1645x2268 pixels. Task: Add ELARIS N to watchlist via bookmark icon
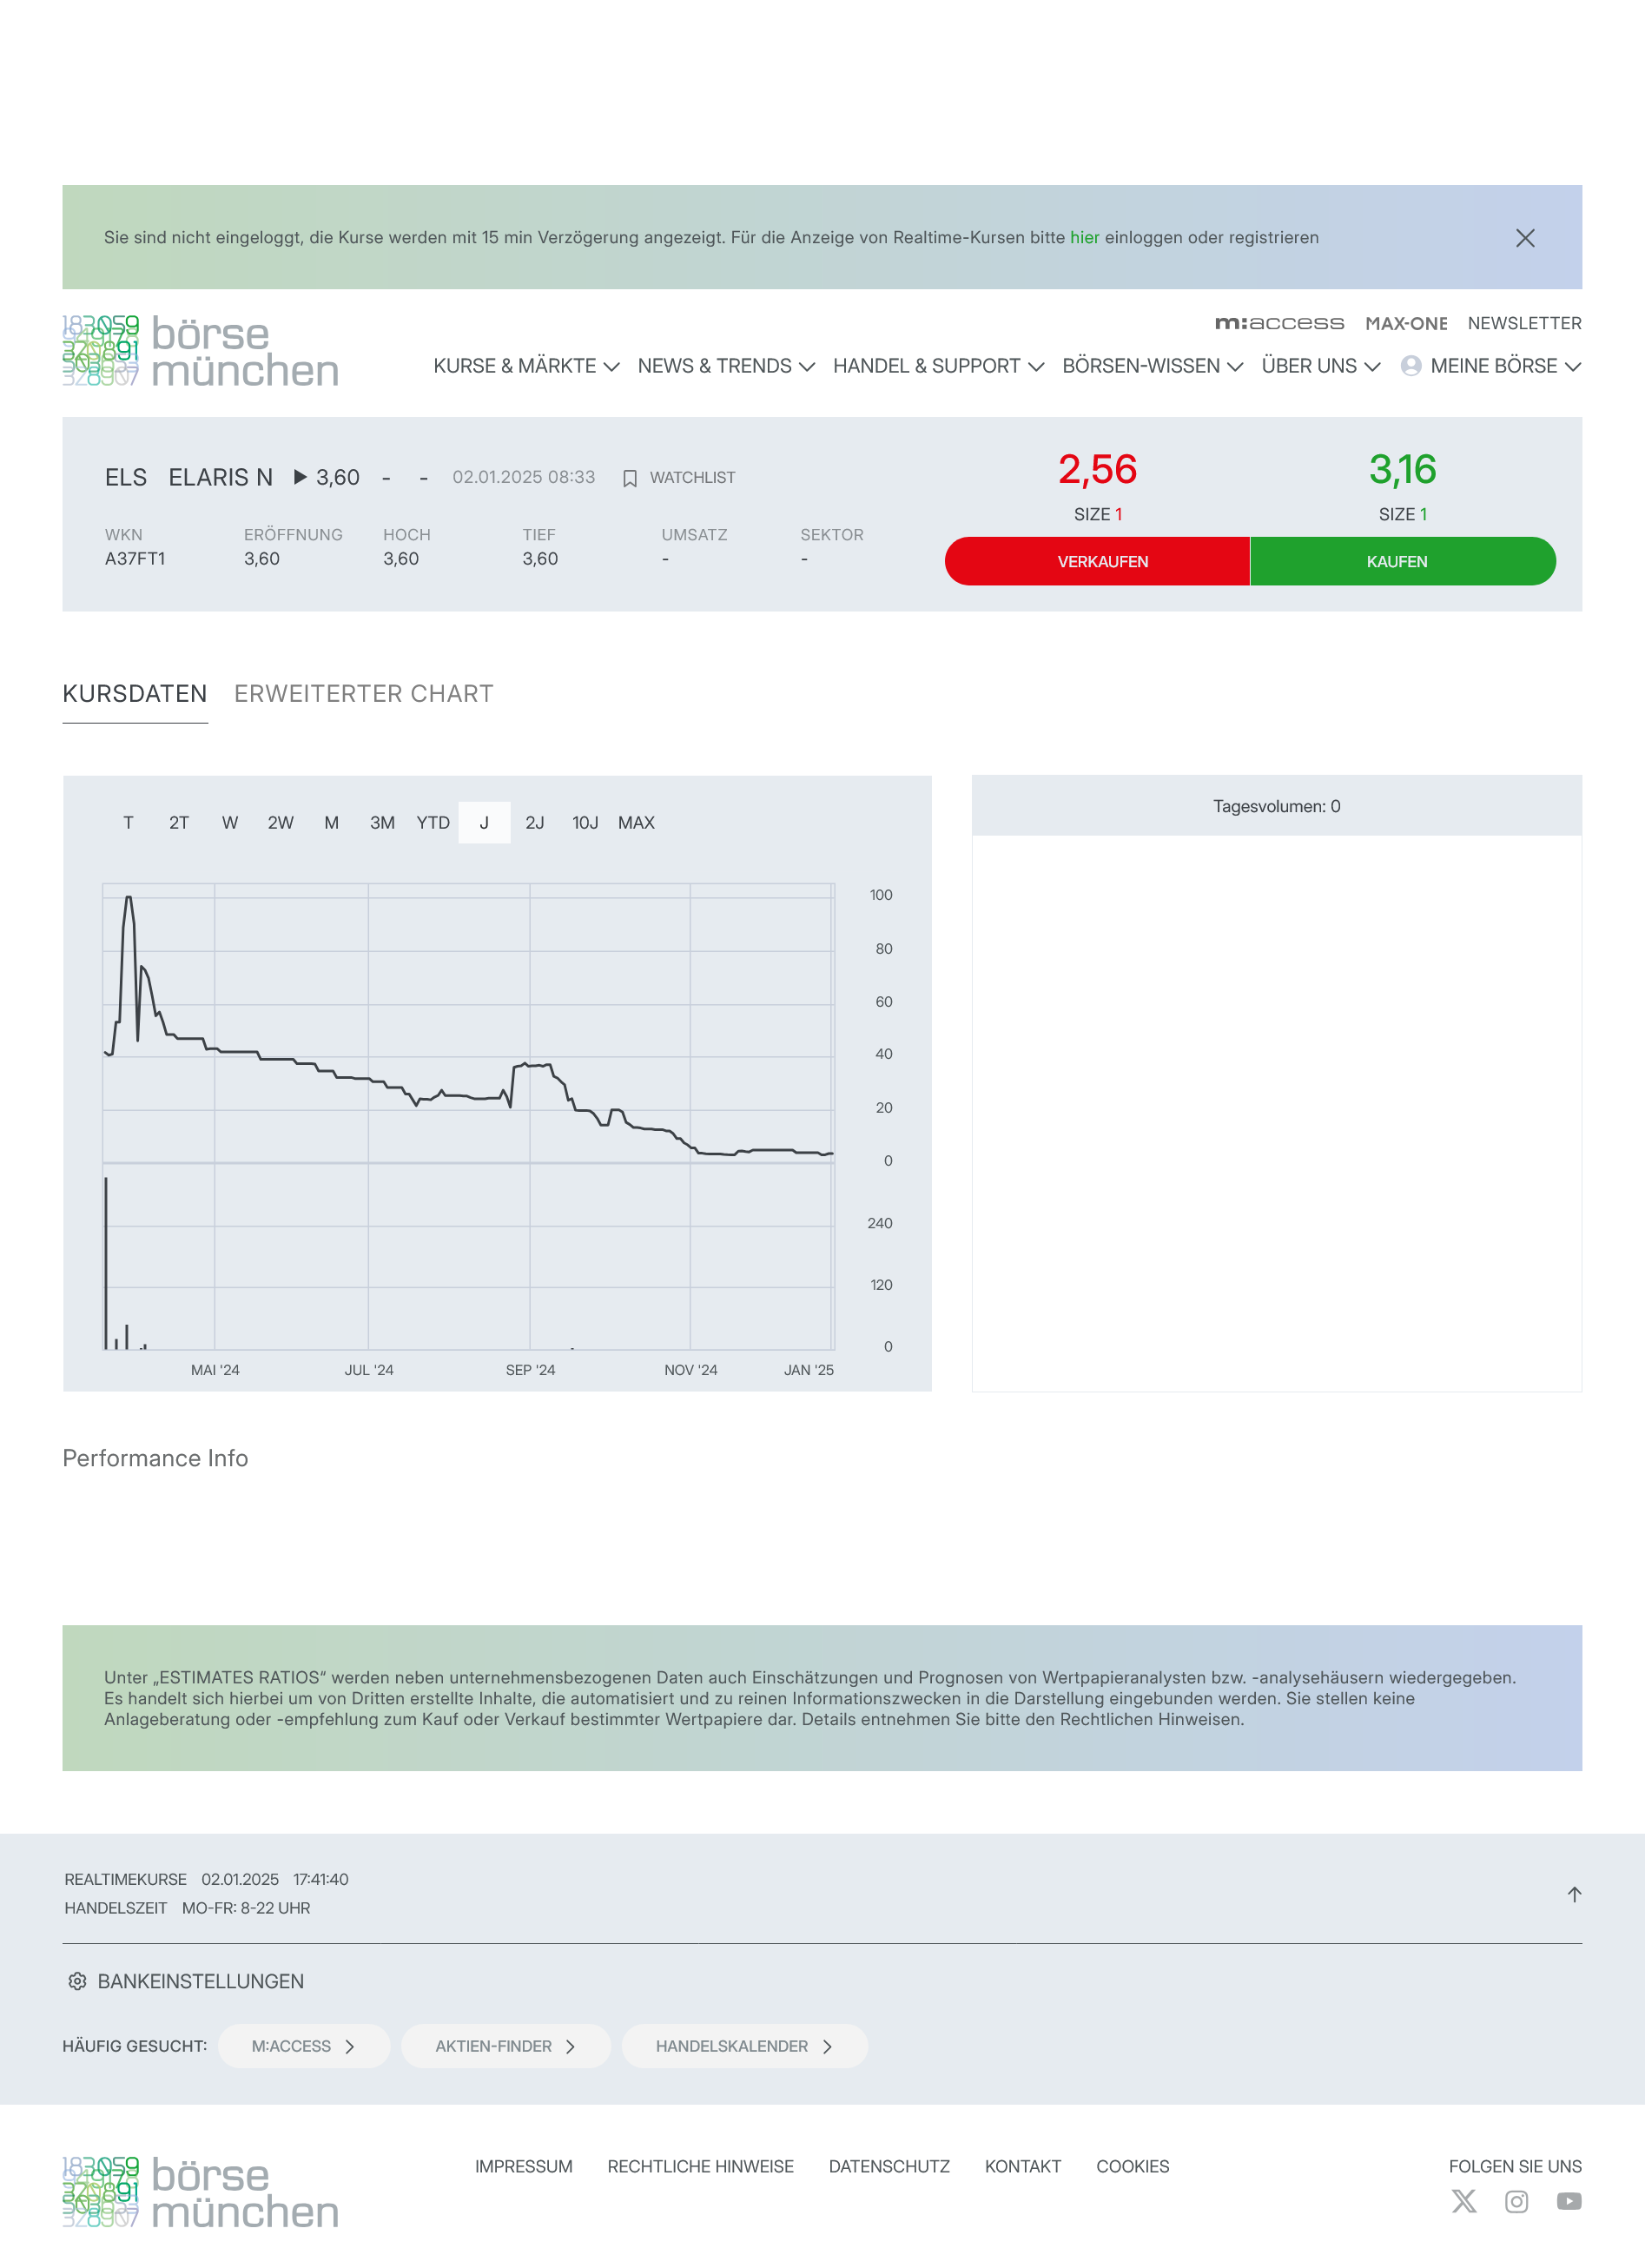[630, 478]
